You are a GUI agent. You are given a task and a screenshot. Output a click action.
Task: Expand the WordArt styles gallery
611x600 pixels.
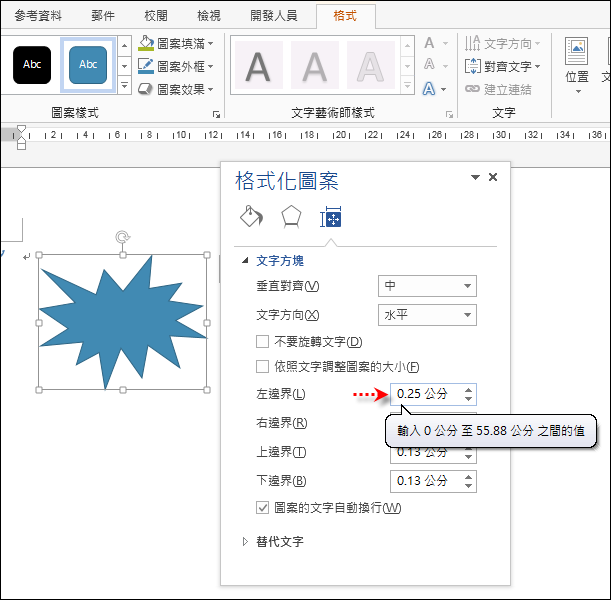(x=407, y=85)
